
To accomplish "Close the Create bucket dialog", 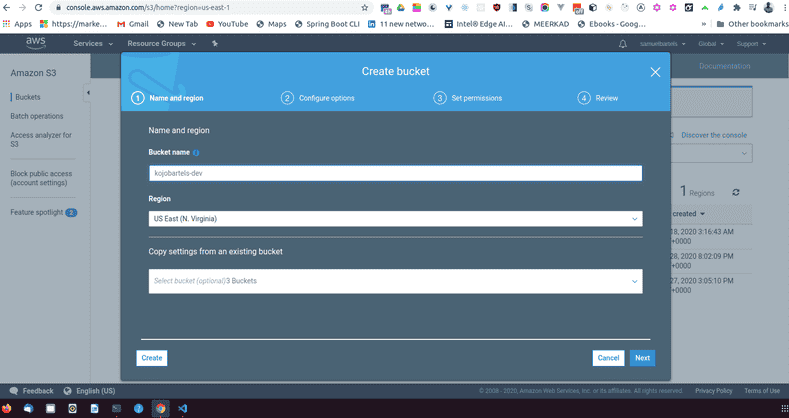I will click(x=655, y=72).
